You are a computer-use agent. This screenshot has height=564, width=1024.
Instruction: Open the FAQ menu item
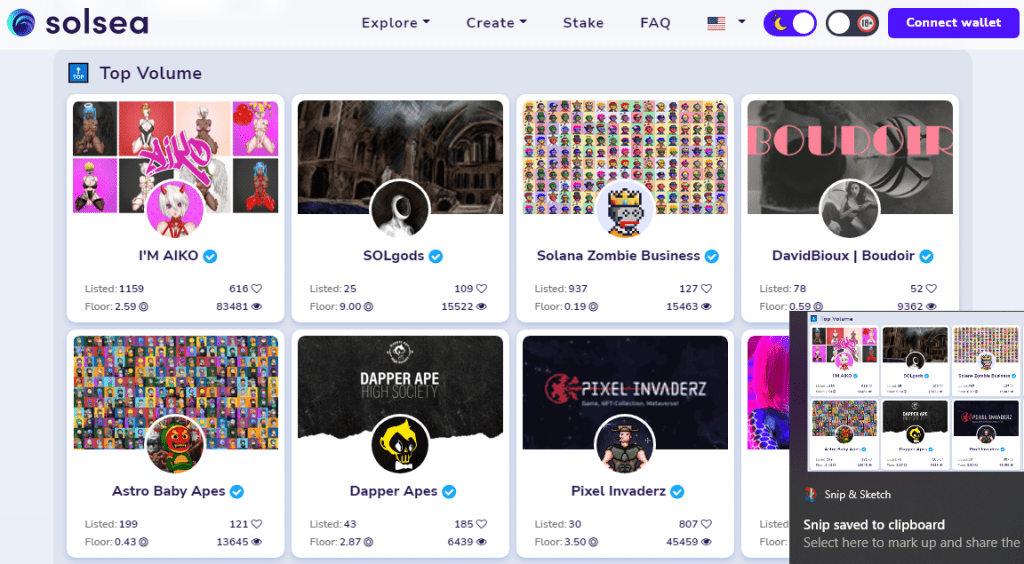click(x=655, y=22)
